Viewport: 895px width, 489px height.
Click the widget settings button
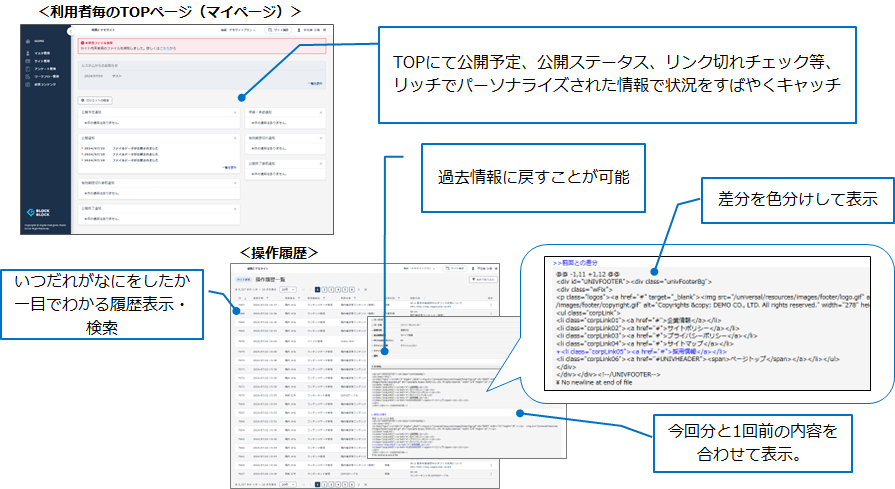(x=96, y=101)
